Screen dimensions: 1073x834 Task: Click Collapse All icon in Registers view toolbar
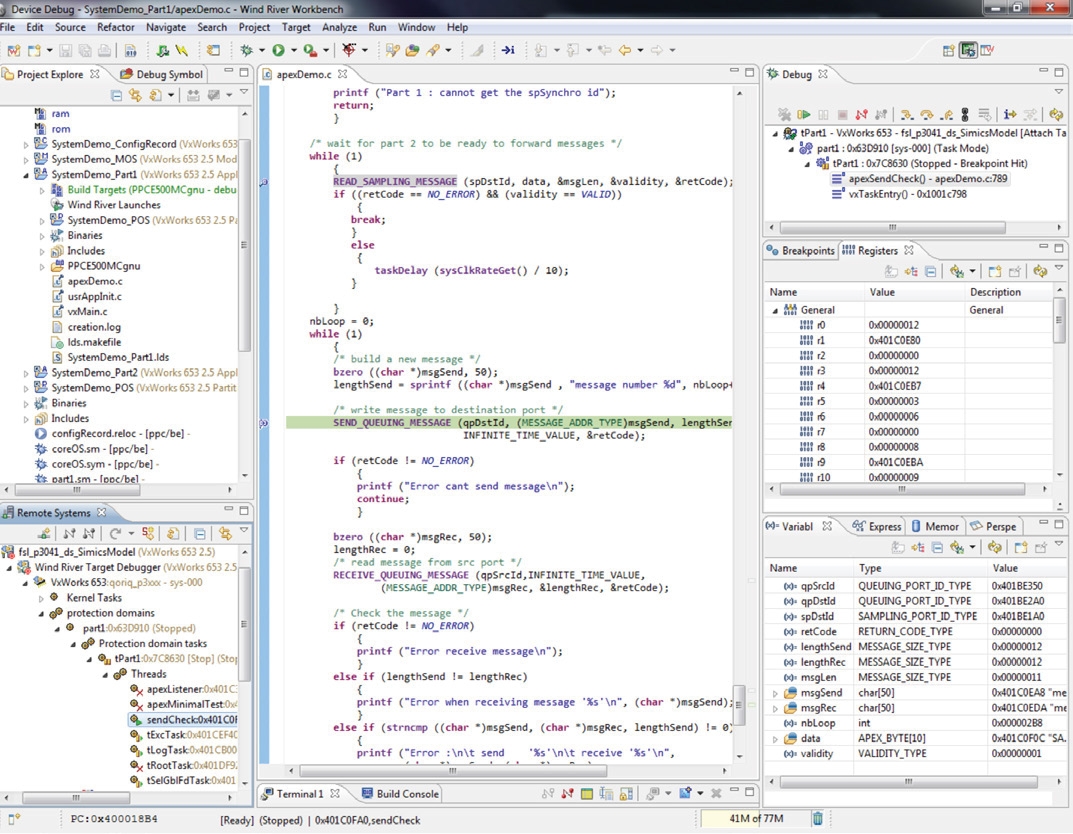point(931,272)
